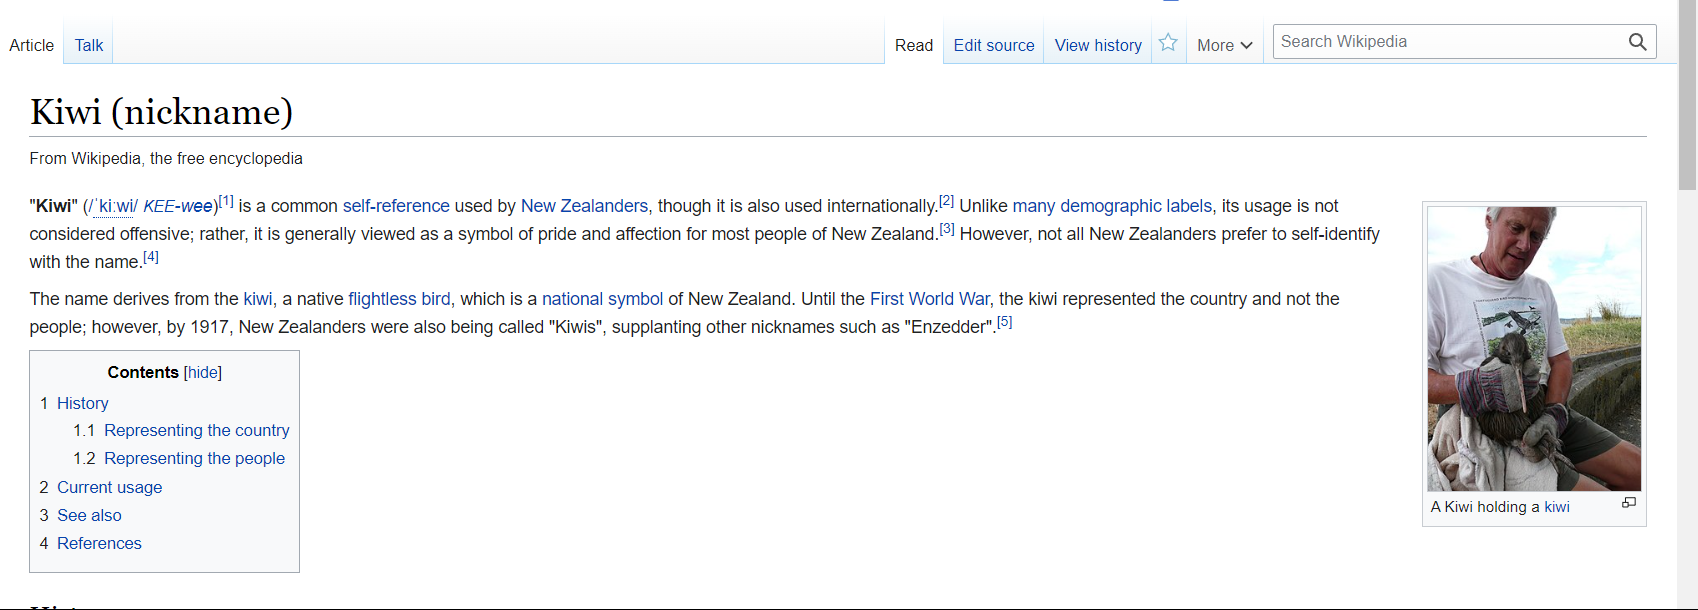
Task: Jump to References section
Action: (x=99, y=543)
